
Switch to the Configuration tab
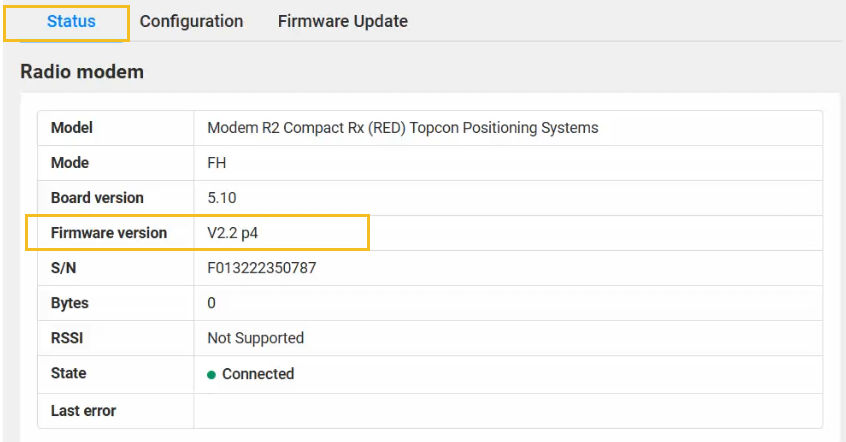point(191,22)
